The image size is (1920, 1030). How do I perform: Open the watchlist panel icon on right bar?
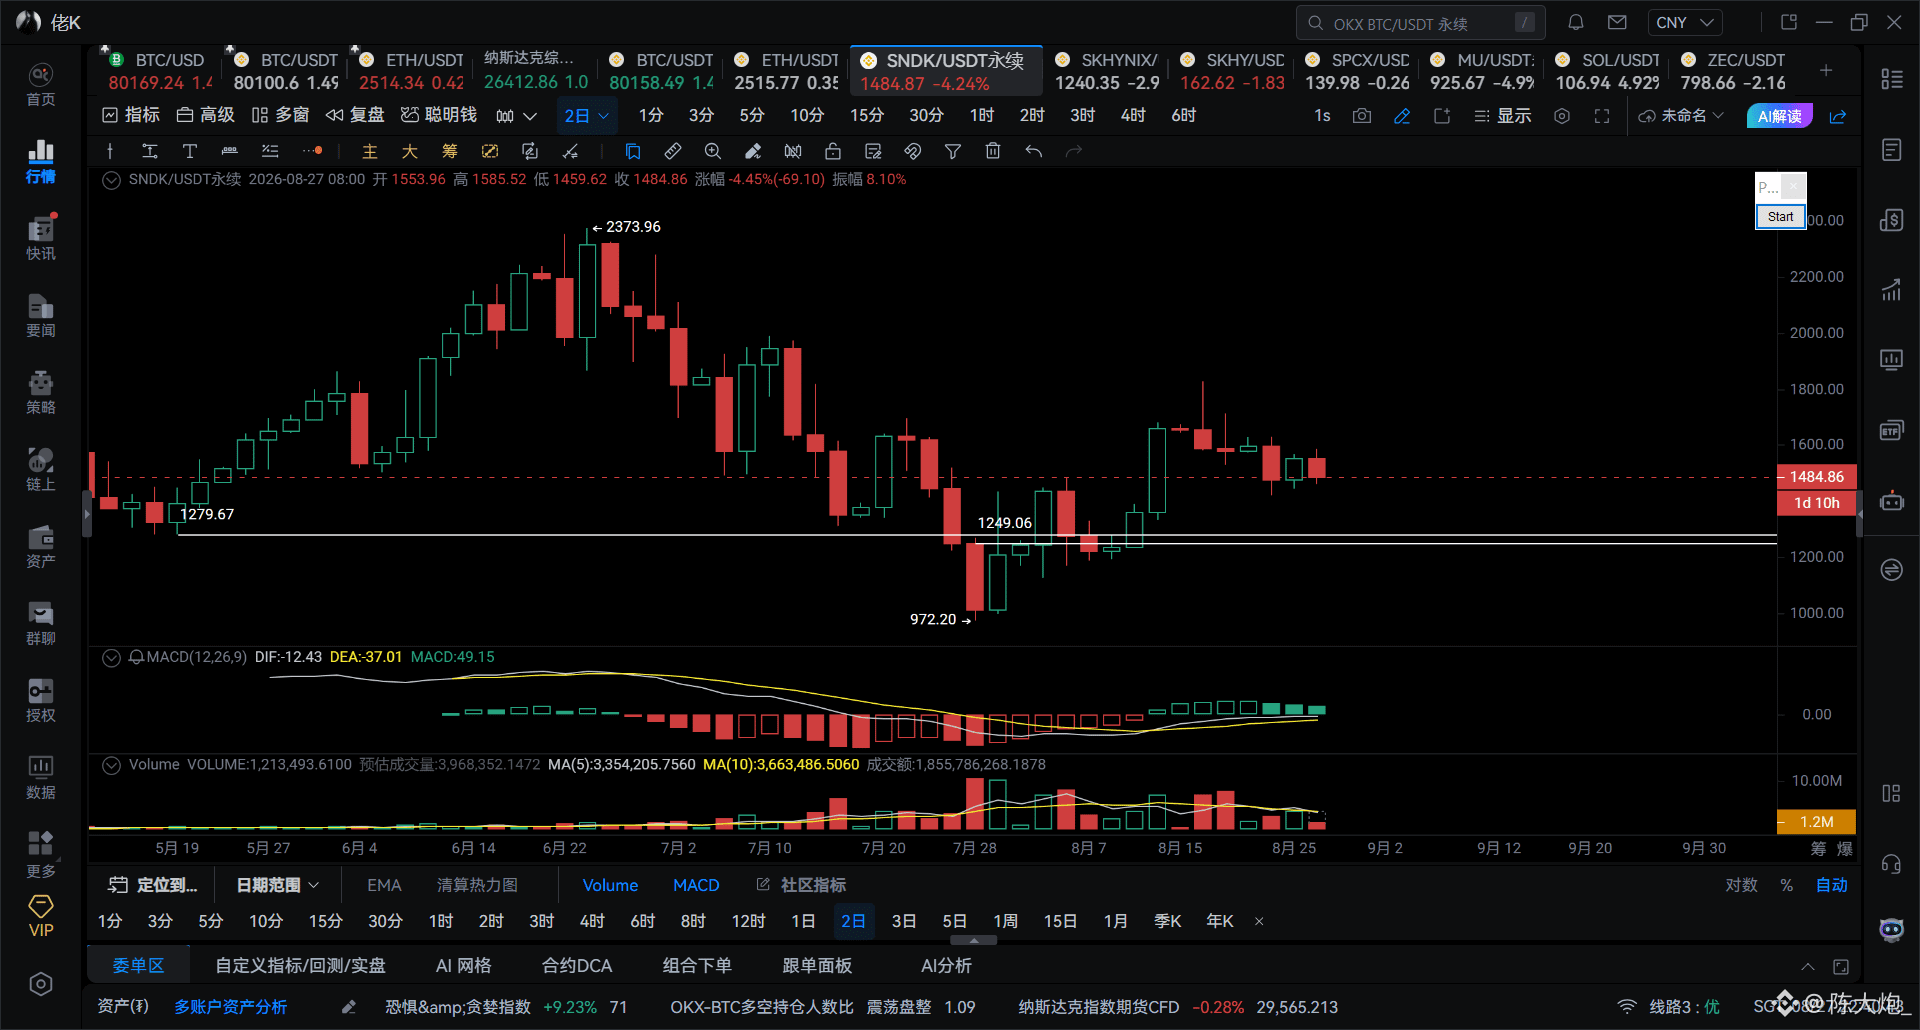point(1891,79)
